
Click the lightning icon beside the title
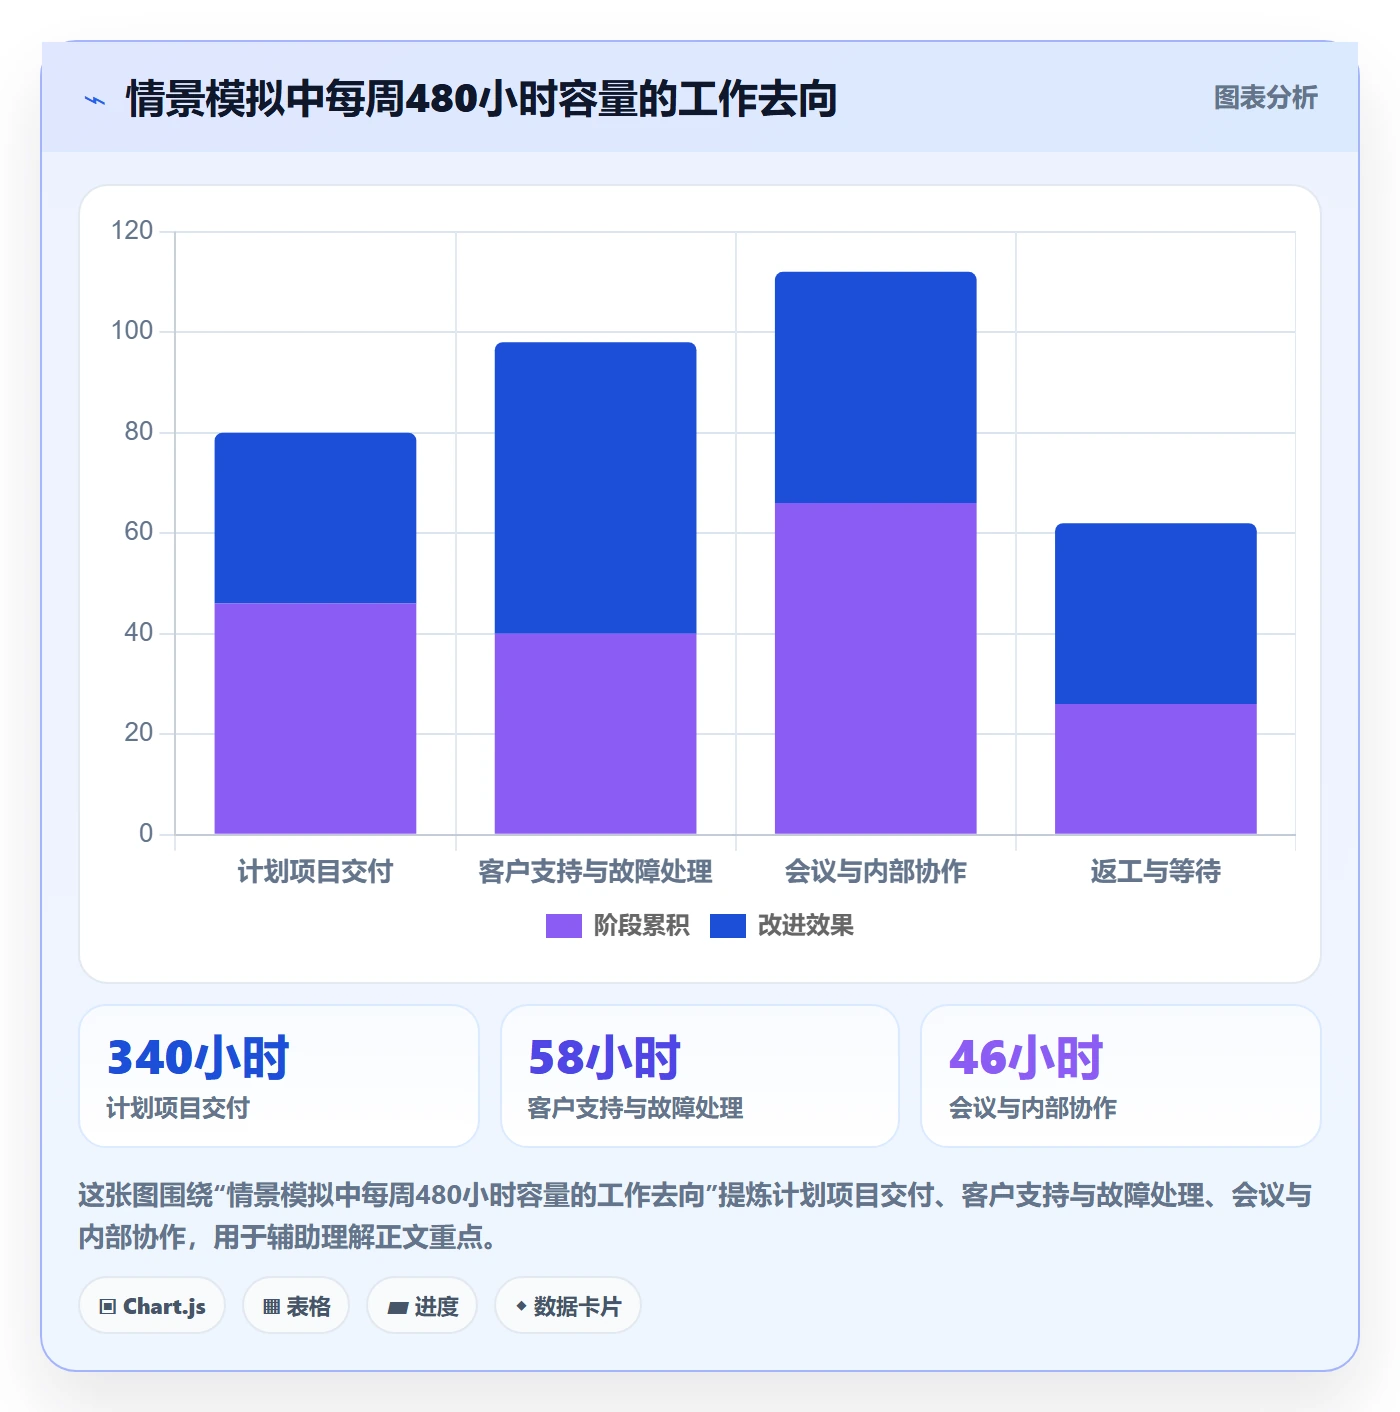point(95,100)
